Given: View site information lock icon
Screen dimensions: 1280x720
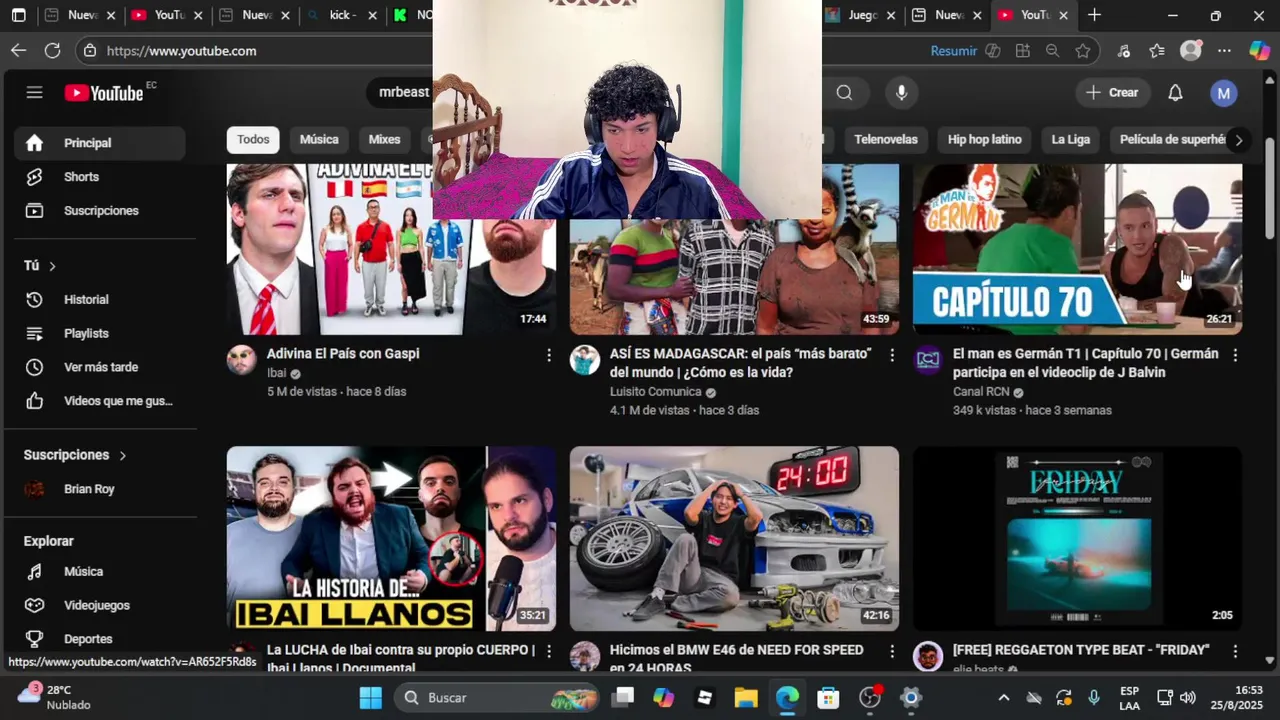Looking at the screenshot, I should 90,50.
